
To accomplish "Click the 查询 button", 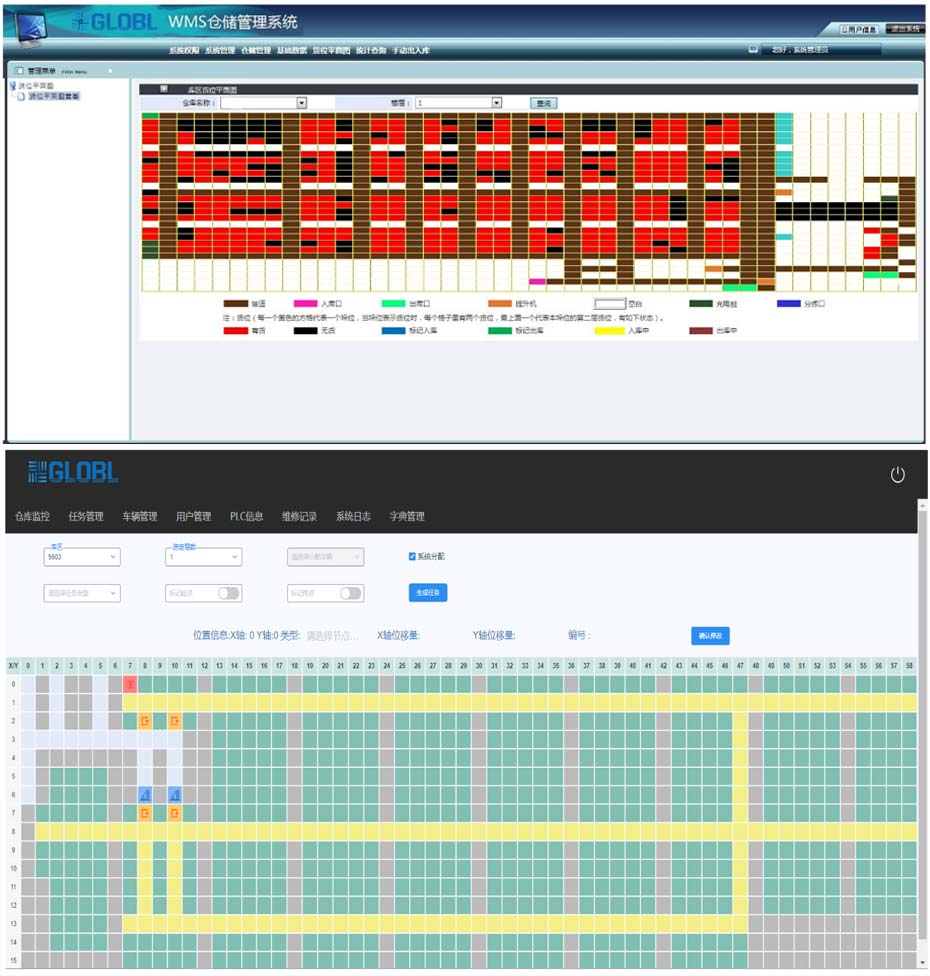I will pos(542,102).
